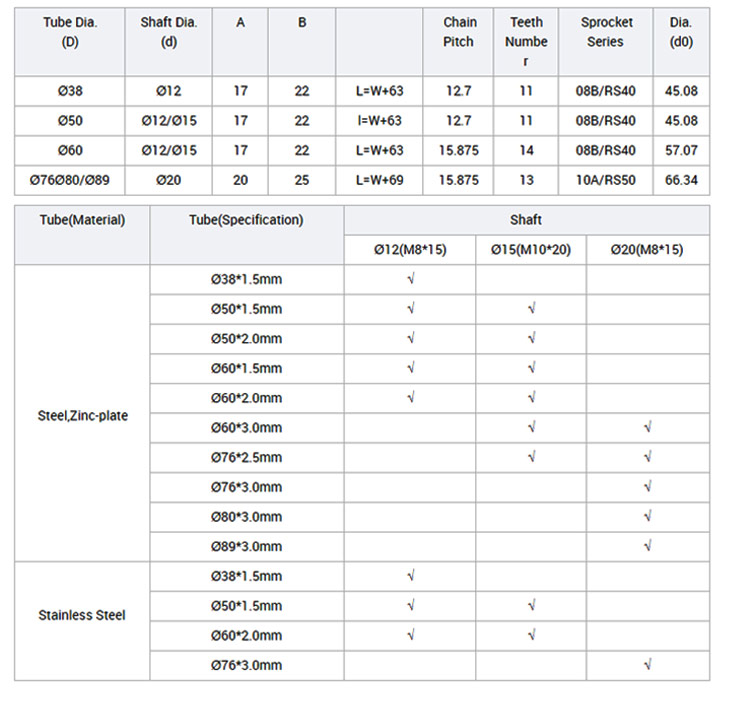Click the Chain Pitch column header
The height and width of the screenshot is (705, 750).
(x=460, y=32)
